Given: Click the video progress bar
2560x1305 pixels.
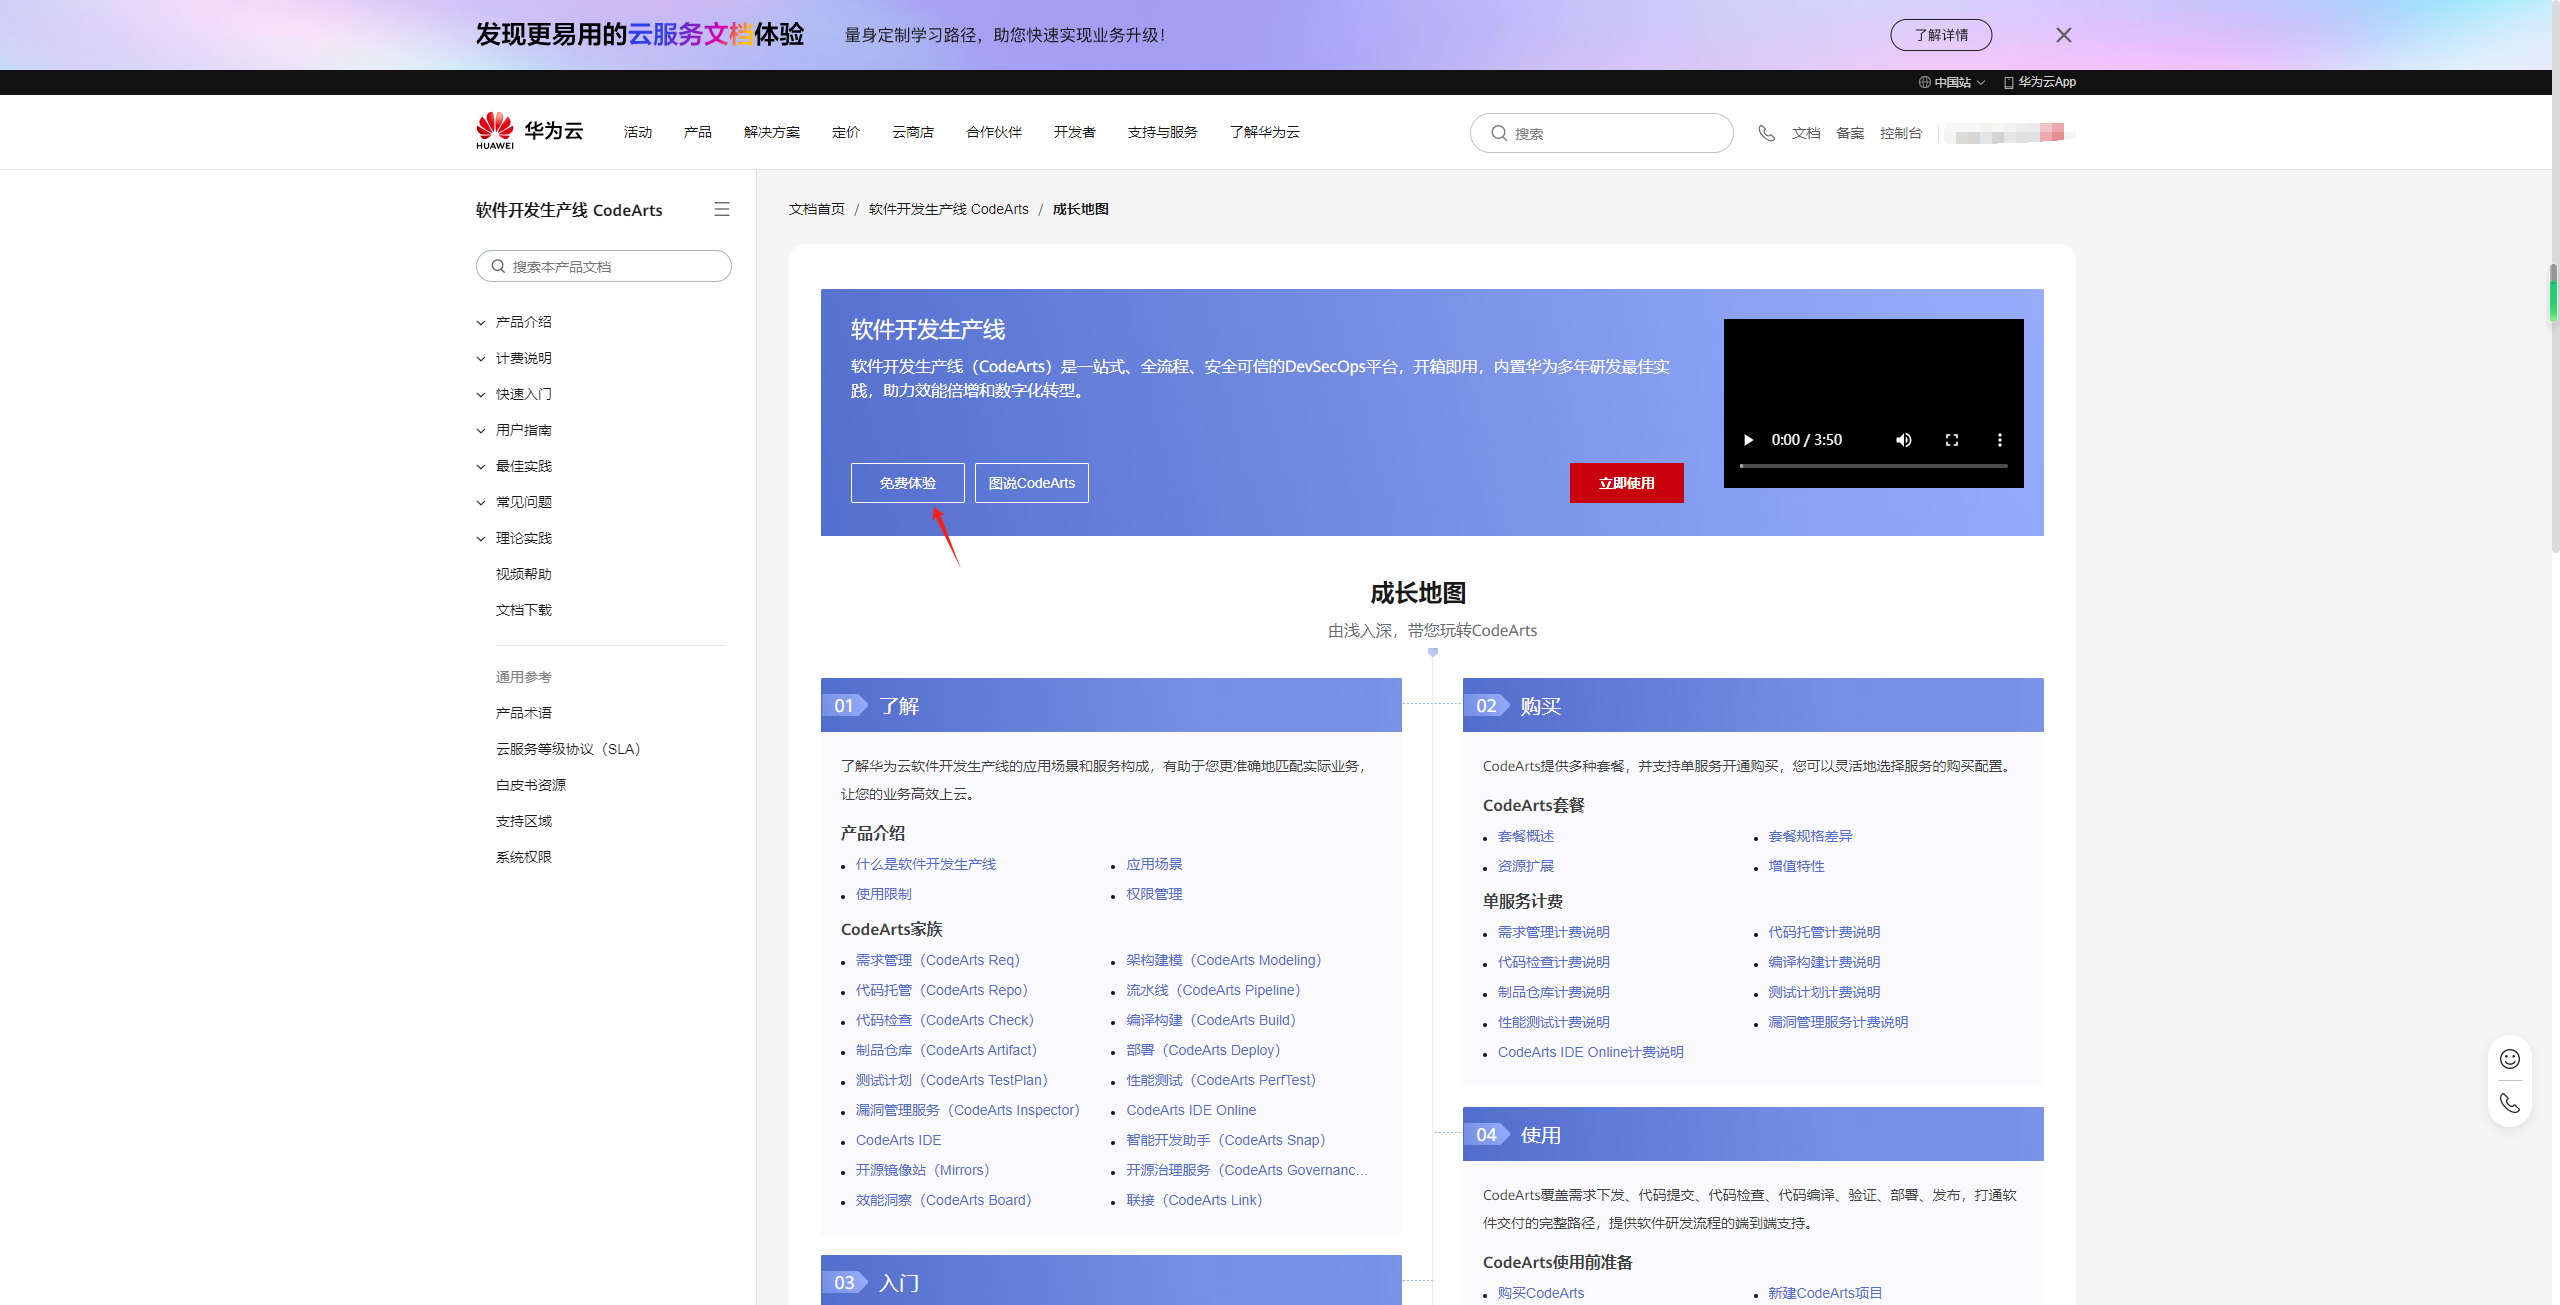Looking at the screenshot, I should click(x=1873, y=466).
